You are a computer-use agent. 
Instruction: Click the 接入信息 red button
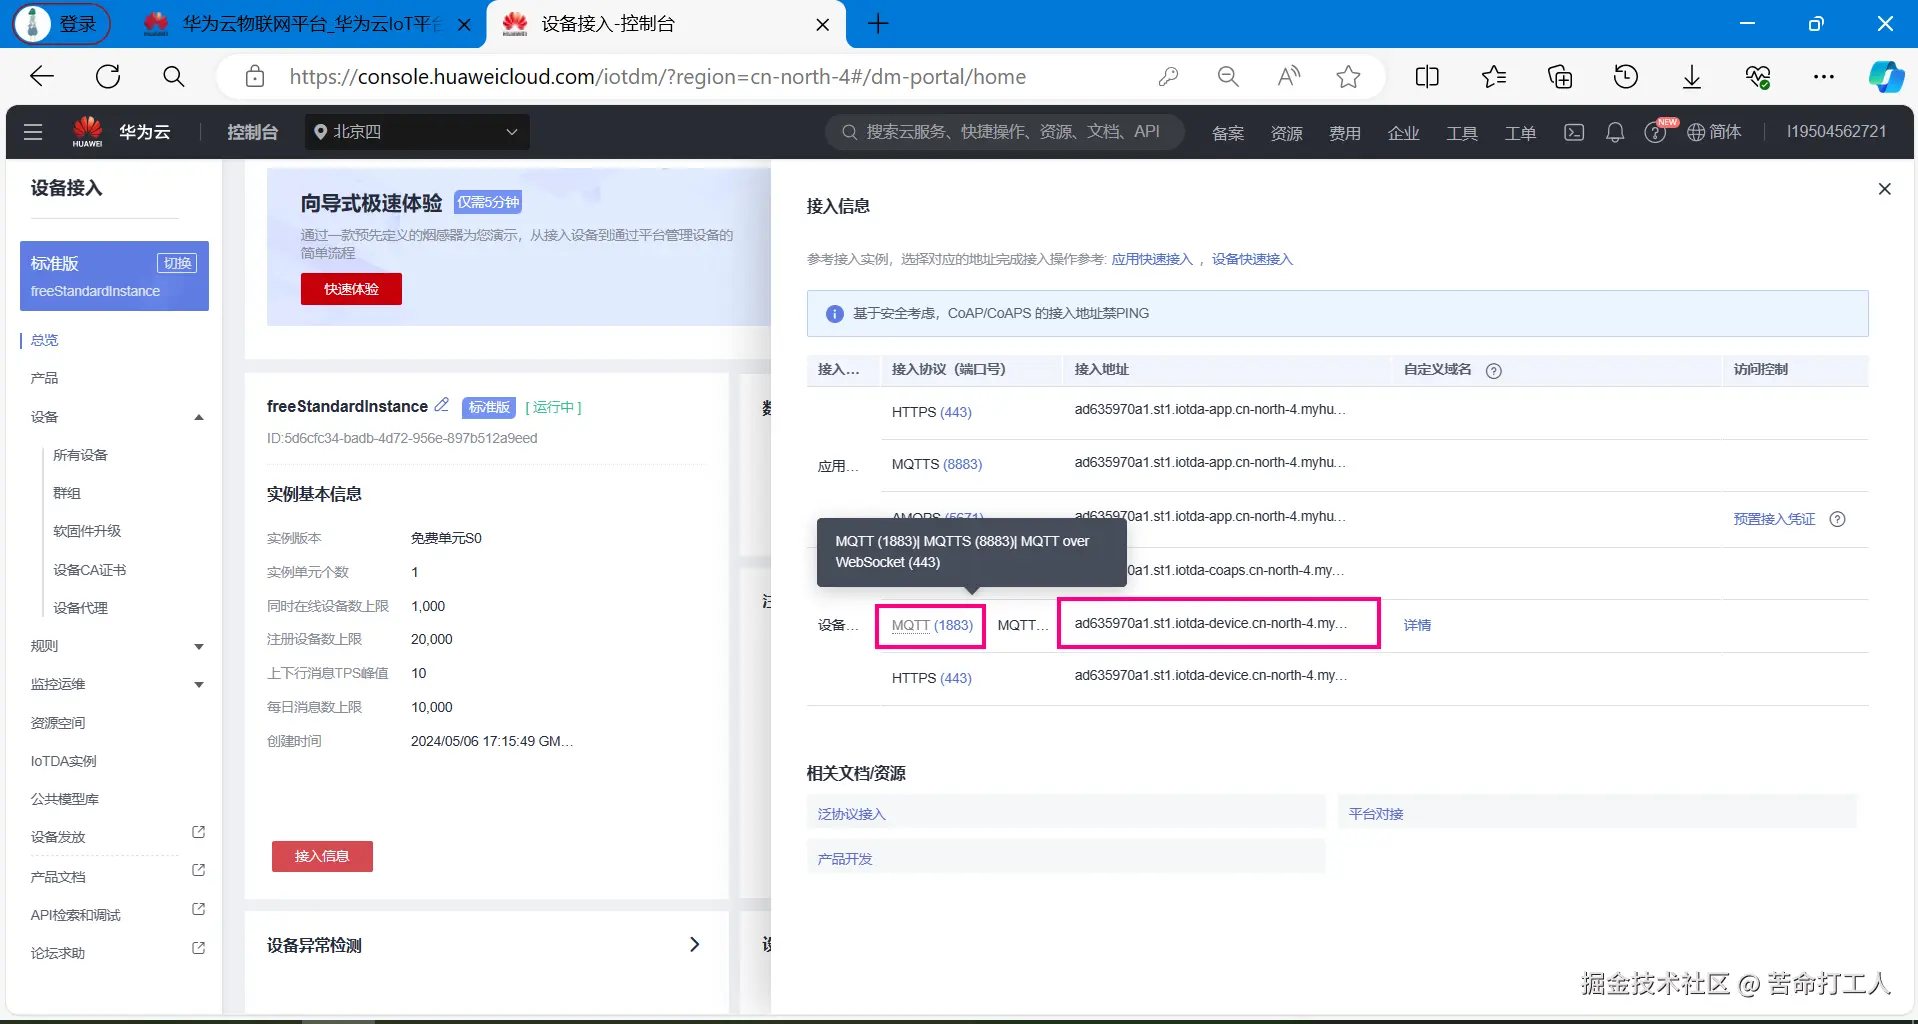click(322, 856)
